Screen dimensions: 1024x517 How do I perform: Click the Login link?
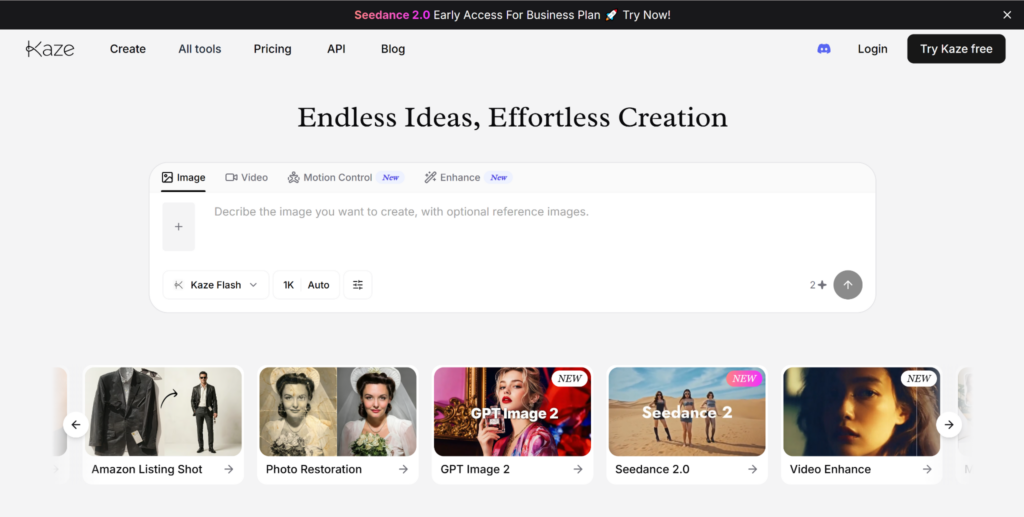(872, 49)
